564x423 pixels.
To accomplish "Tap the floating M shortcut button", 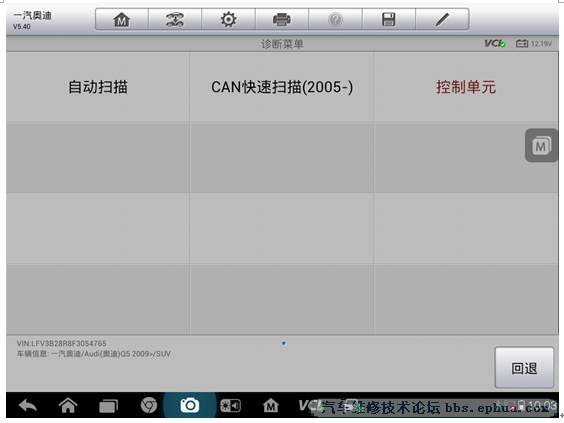I will (x=541, y=146).
